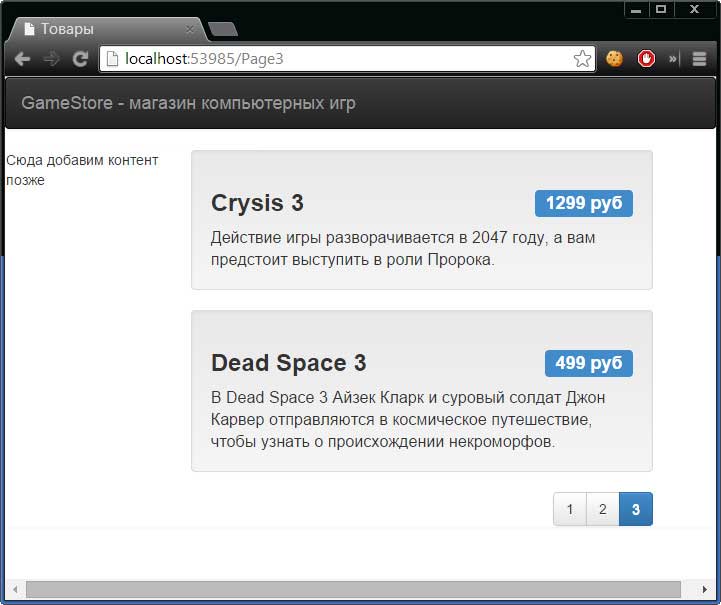Minimize the browser window
Image resolution: width=721 pixels, height=605 pixels.
pyautogui.click(x=636, y=9)
